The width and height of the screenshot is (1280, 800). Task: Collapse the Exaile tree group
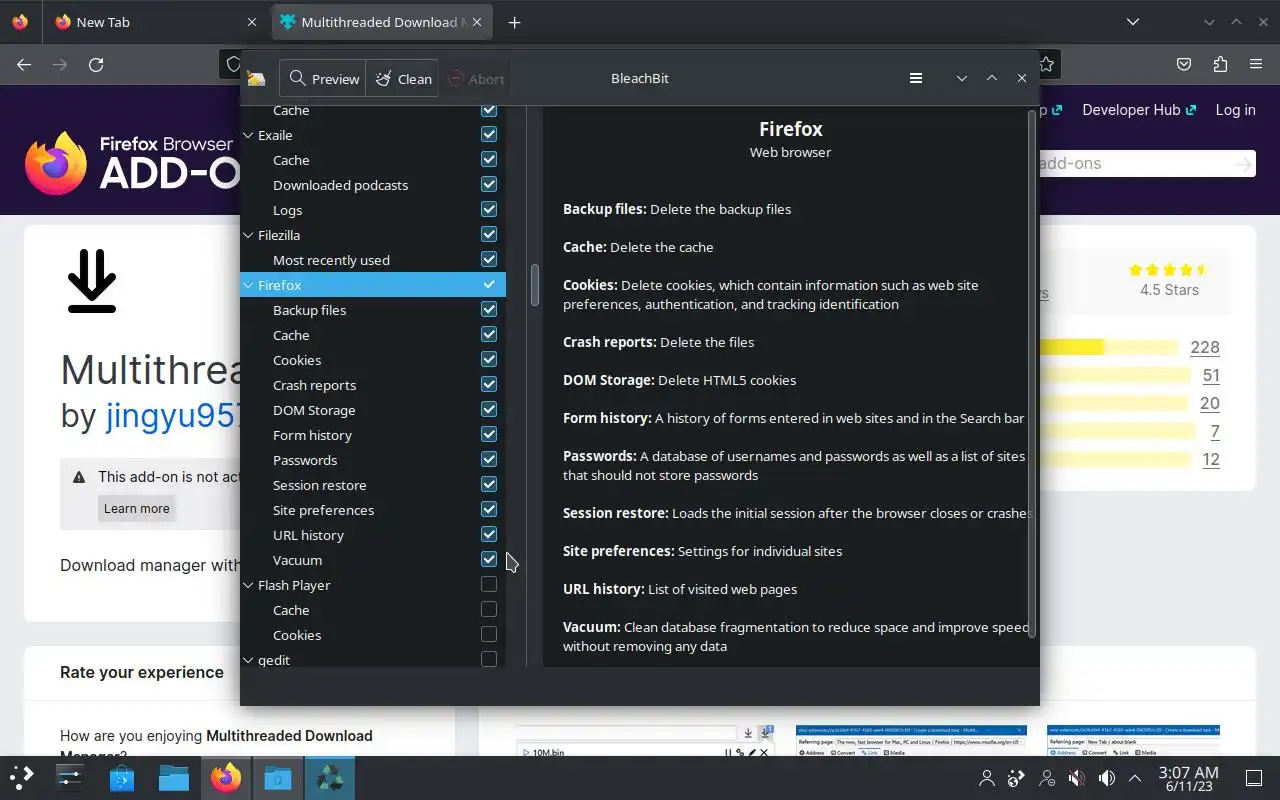tap(249, 135)
